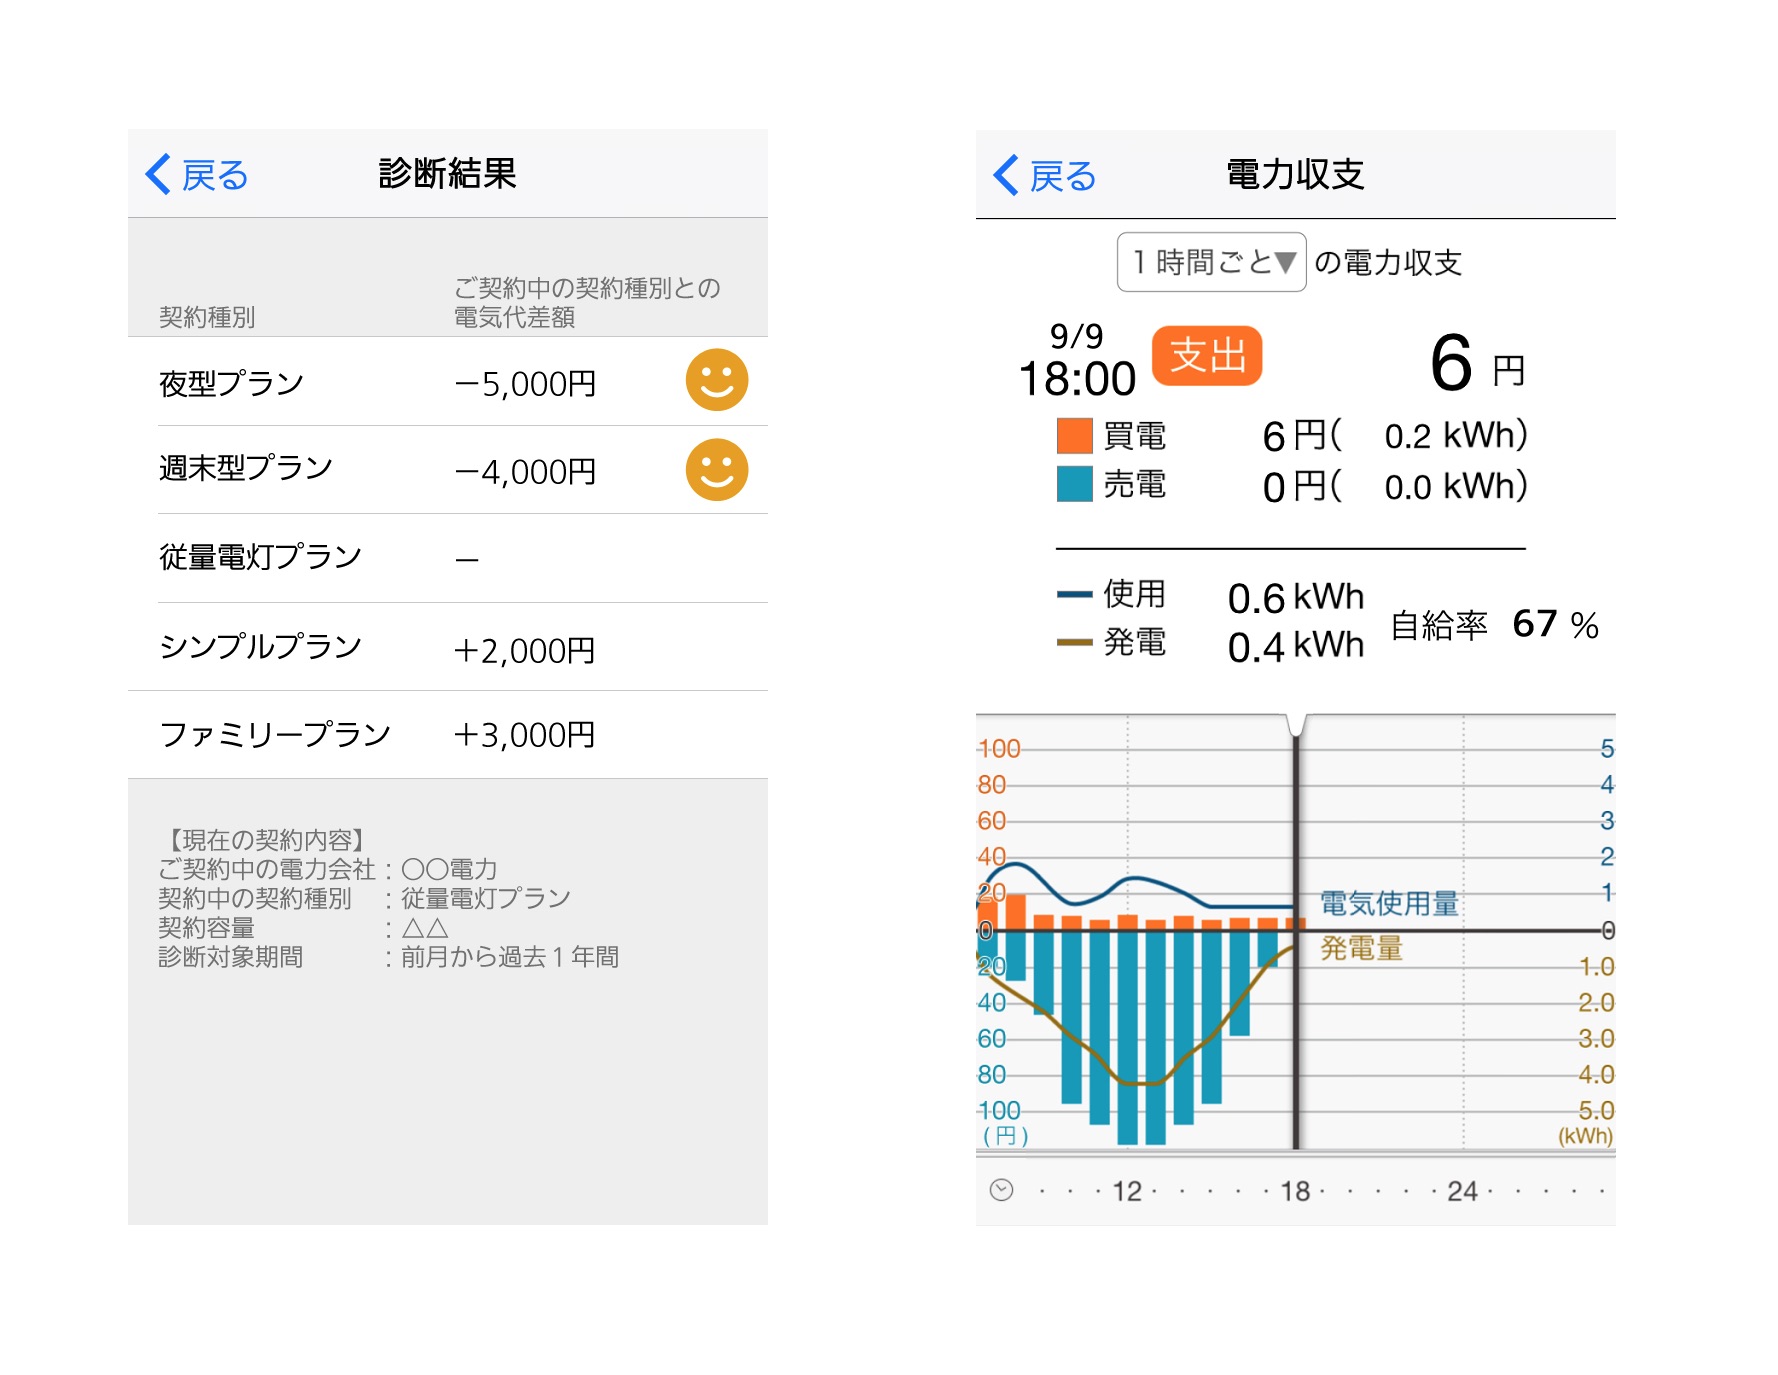Viewport: 1778px width, 1375px height.
Task: Tap the 24 hour mark on timeline
Action: (1462, 1191)
